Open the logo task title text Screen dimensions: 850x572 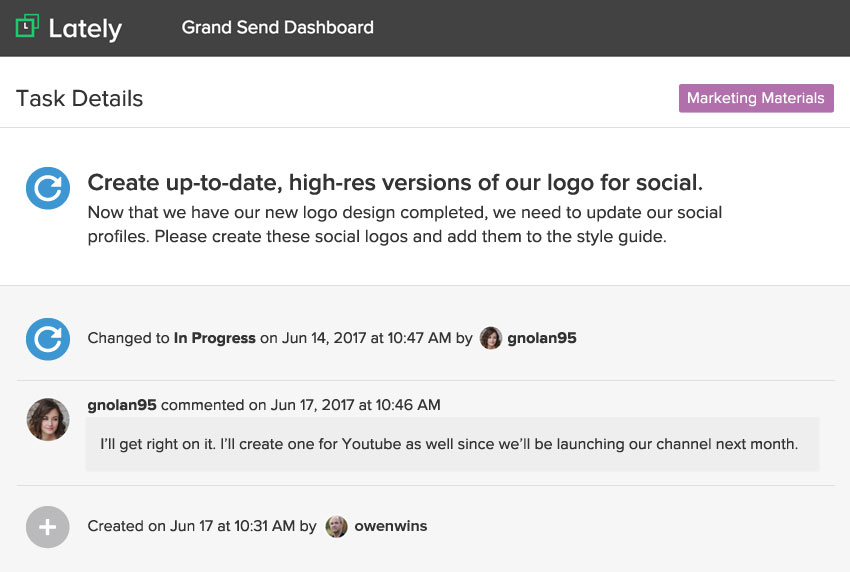(395, 182)
